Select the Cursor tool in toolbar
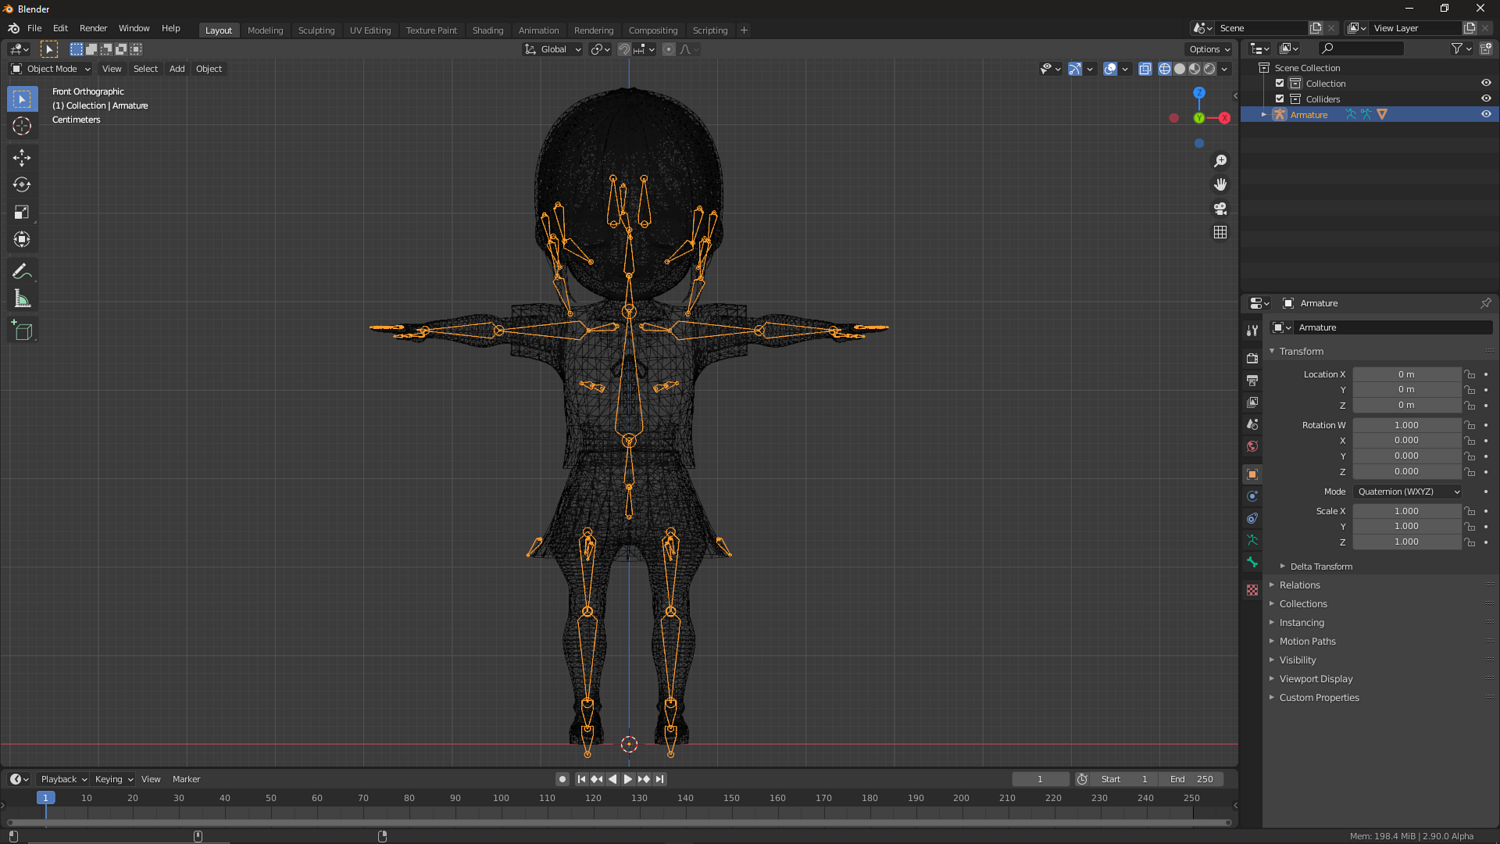 click(22, 126)
